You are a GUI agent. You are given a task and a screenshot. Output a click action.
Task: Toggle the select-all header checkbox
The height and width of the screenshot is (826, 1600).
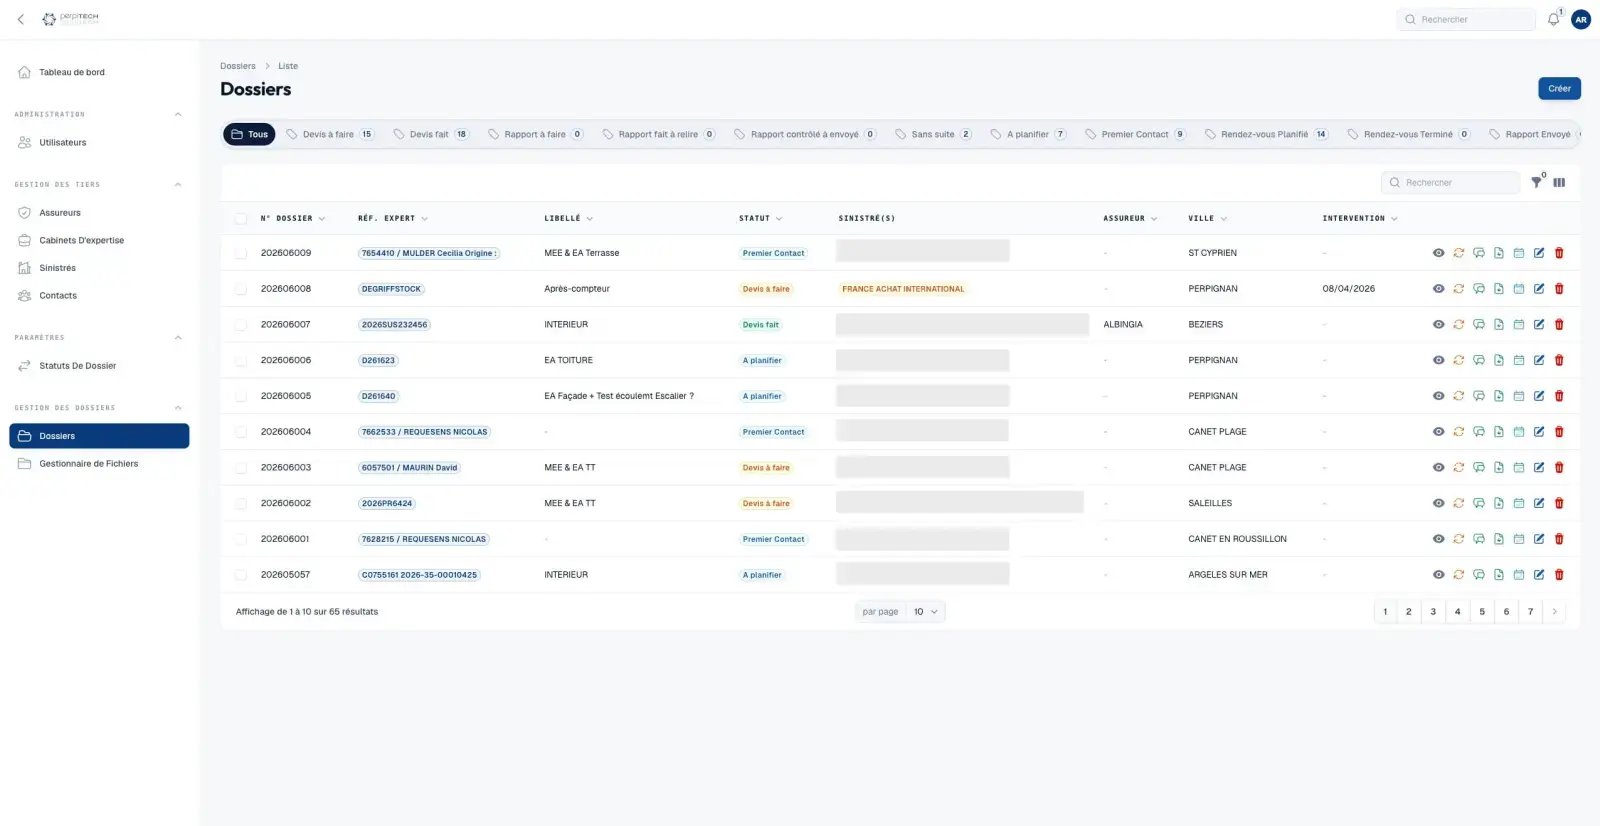(x=241, y=218)
